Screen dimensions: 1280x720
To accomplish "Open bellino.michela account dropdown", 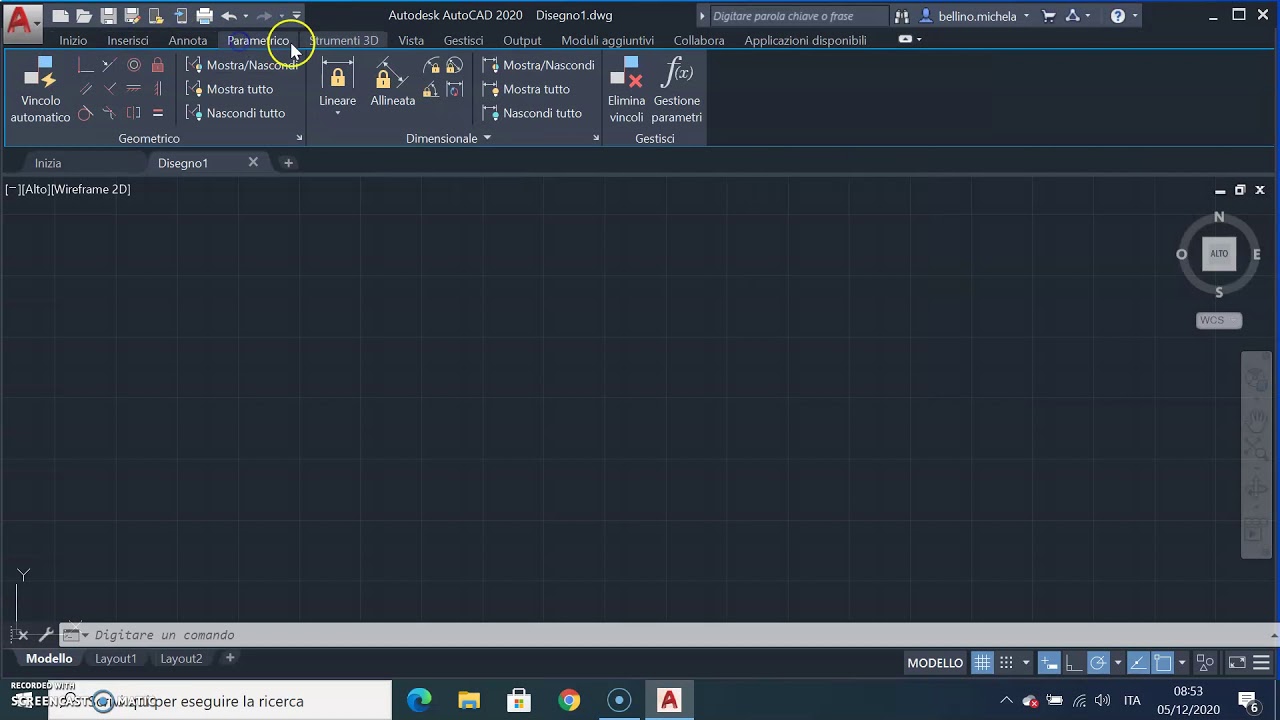I will coord(974,16).
